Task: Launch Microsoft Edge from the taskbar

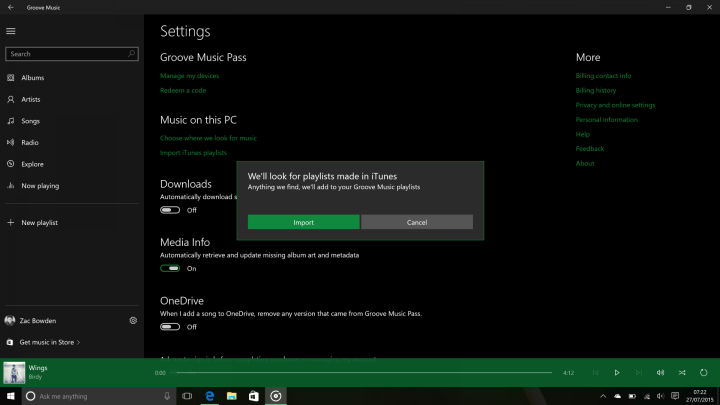Action: 209,396
